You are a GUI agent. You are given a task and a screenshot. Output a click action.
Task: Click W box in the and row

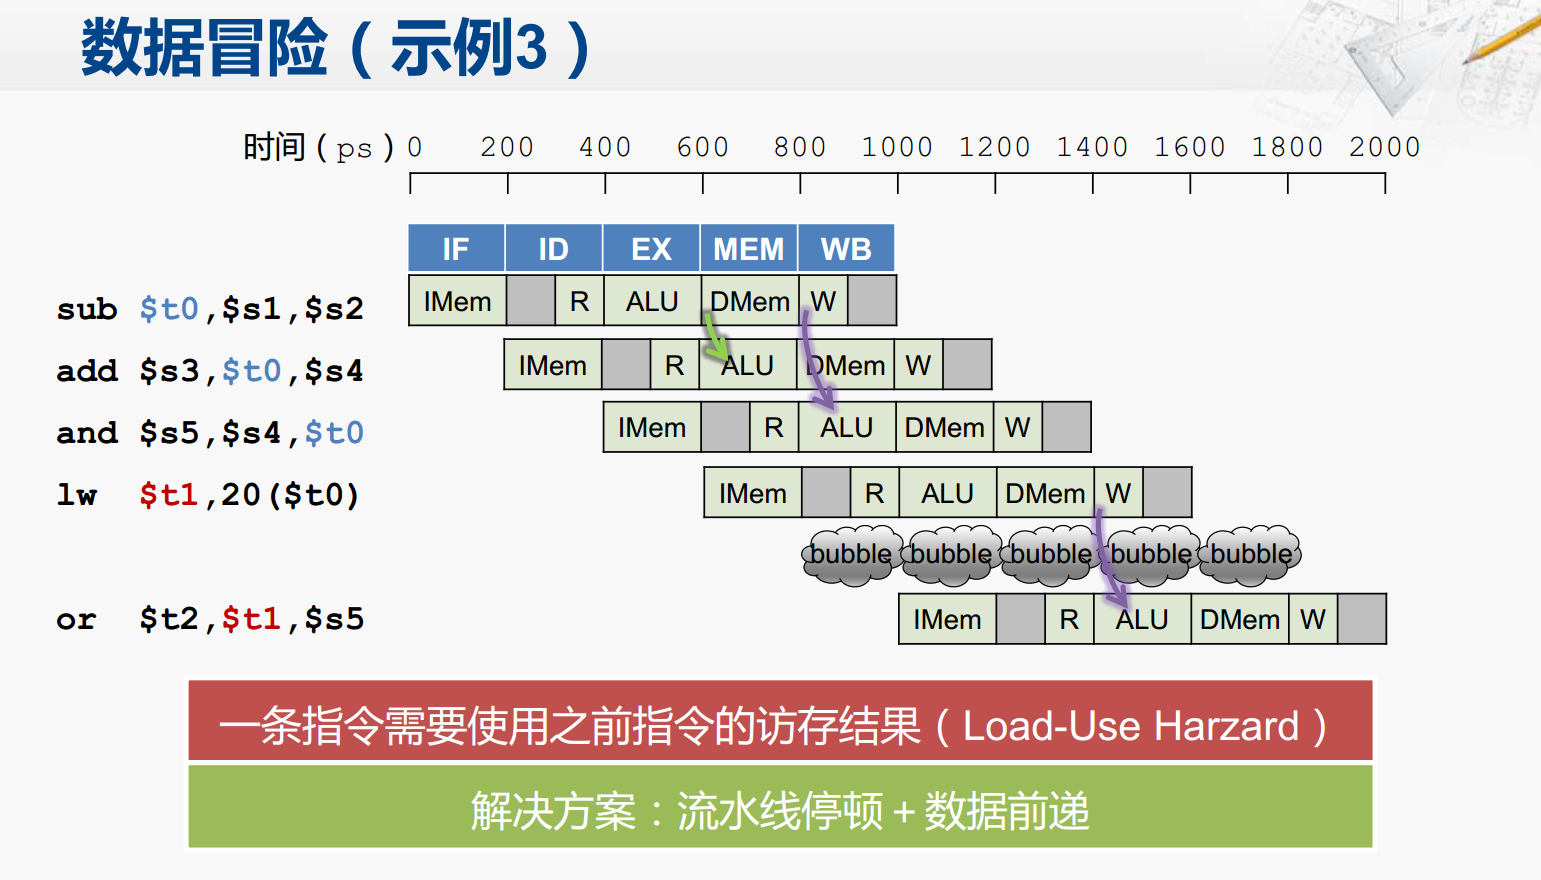pyautogui.click(x=1018, y=427)
